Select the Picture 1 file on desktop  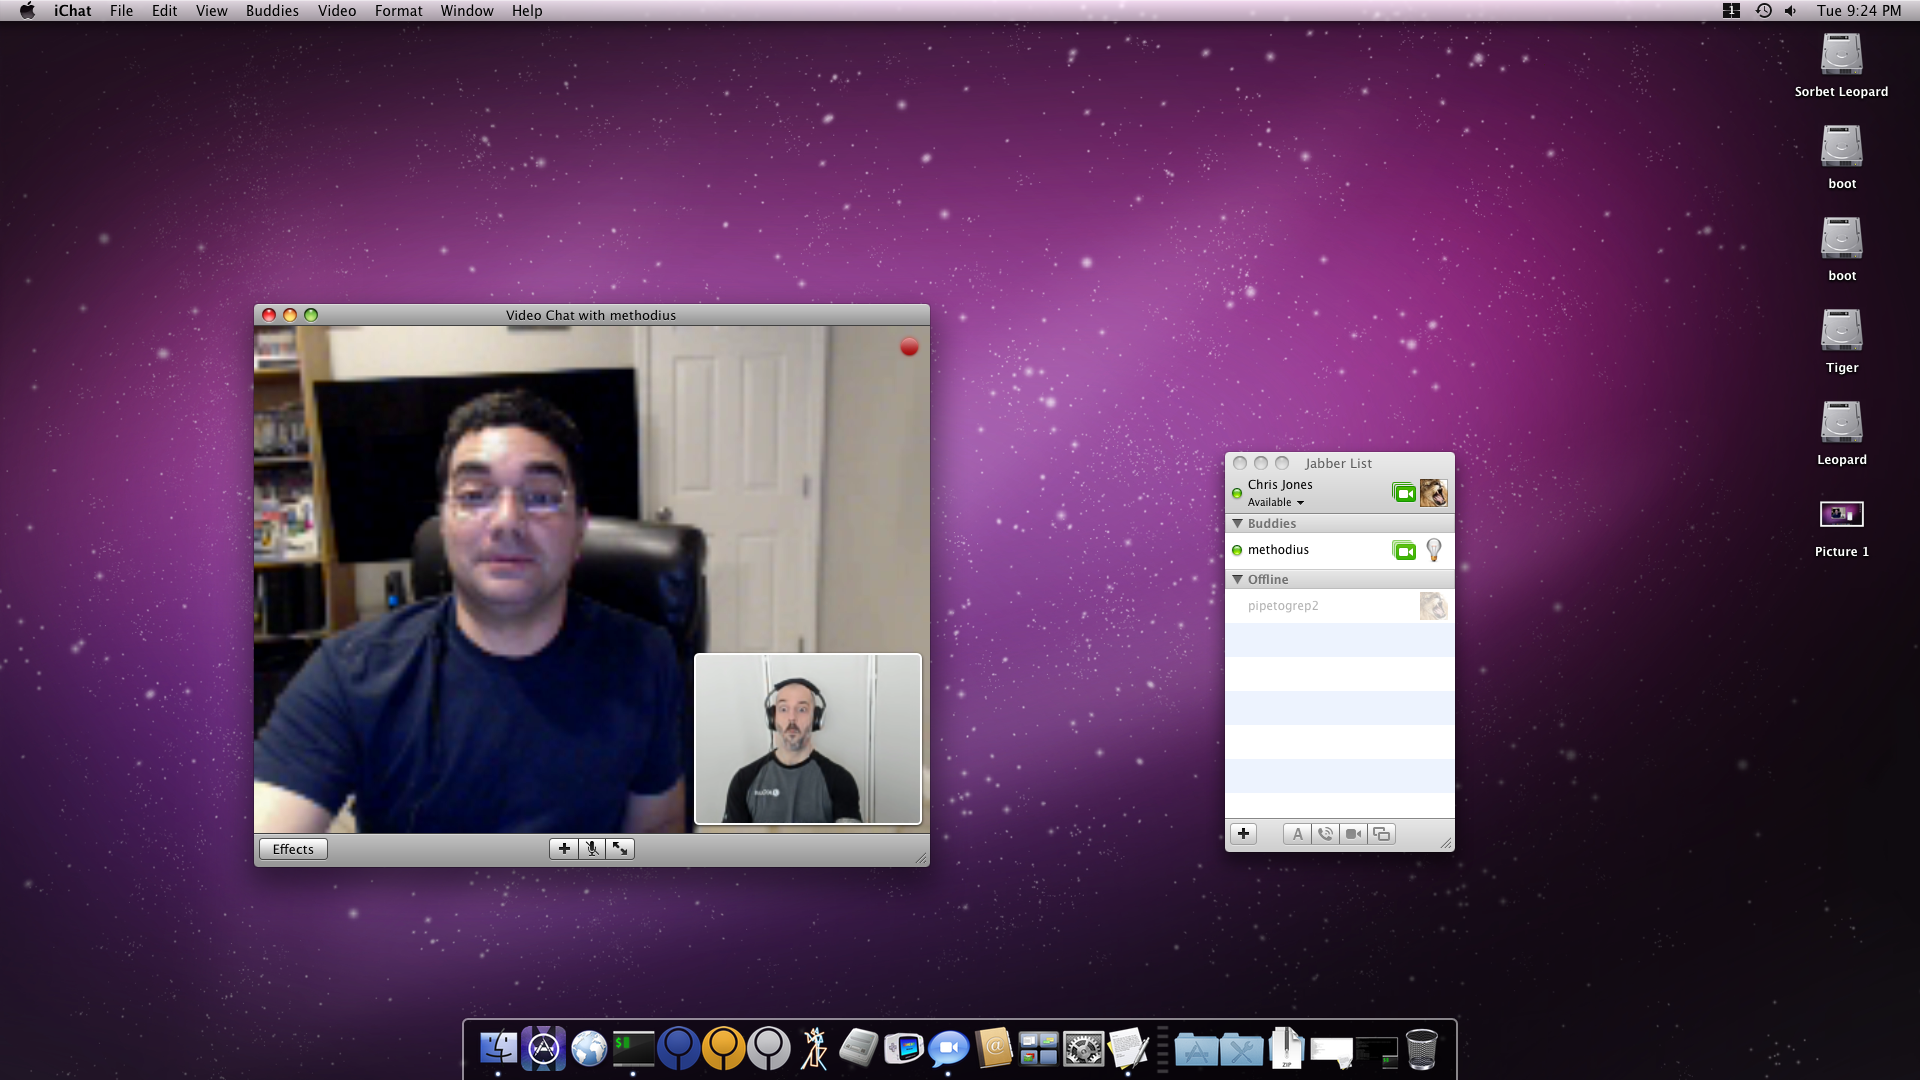pos(1841,530)
